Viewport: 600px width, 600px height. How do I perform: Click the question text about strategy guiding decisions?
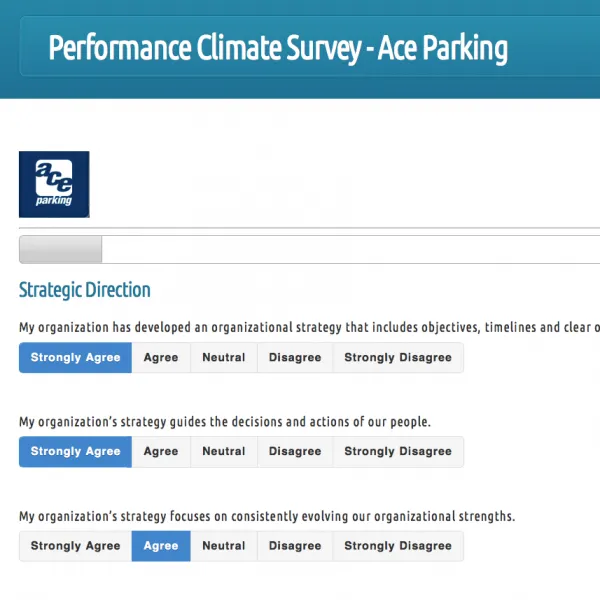[x=225, y=422]
